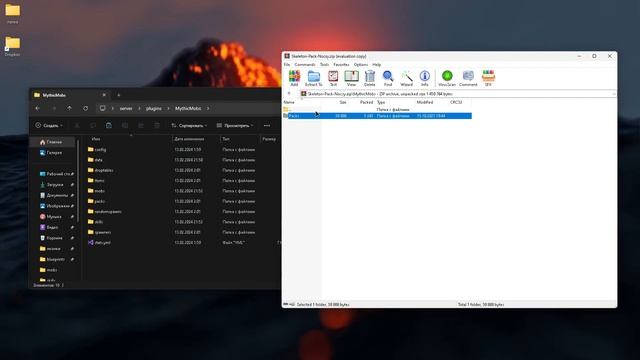Image resolution: width=640 pixels, height=360 pixels.
Task: Click 'plugins' in Explorer breadcrumb
Action: (153, 109)
